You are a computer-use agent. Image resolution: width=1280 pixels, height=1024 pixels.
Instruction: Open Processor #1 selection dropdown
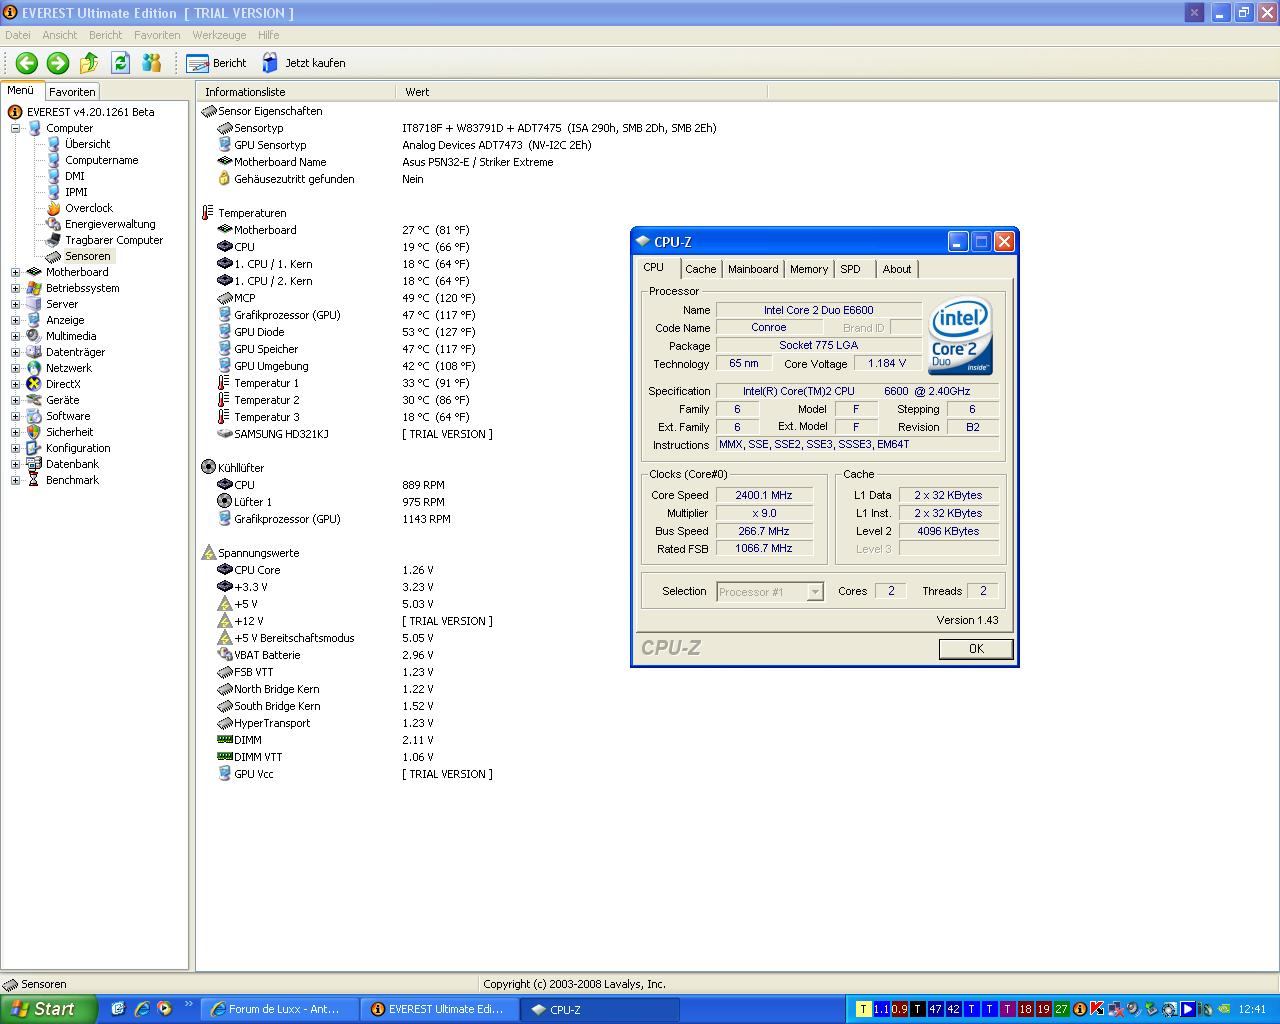[815, 592]
